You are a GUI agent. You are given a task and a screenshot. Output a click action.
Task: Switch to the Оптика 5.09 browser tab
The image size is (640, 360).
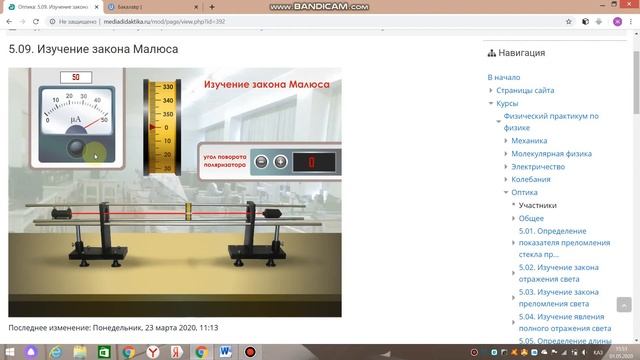pyautogui.click(x=52, y=7)
